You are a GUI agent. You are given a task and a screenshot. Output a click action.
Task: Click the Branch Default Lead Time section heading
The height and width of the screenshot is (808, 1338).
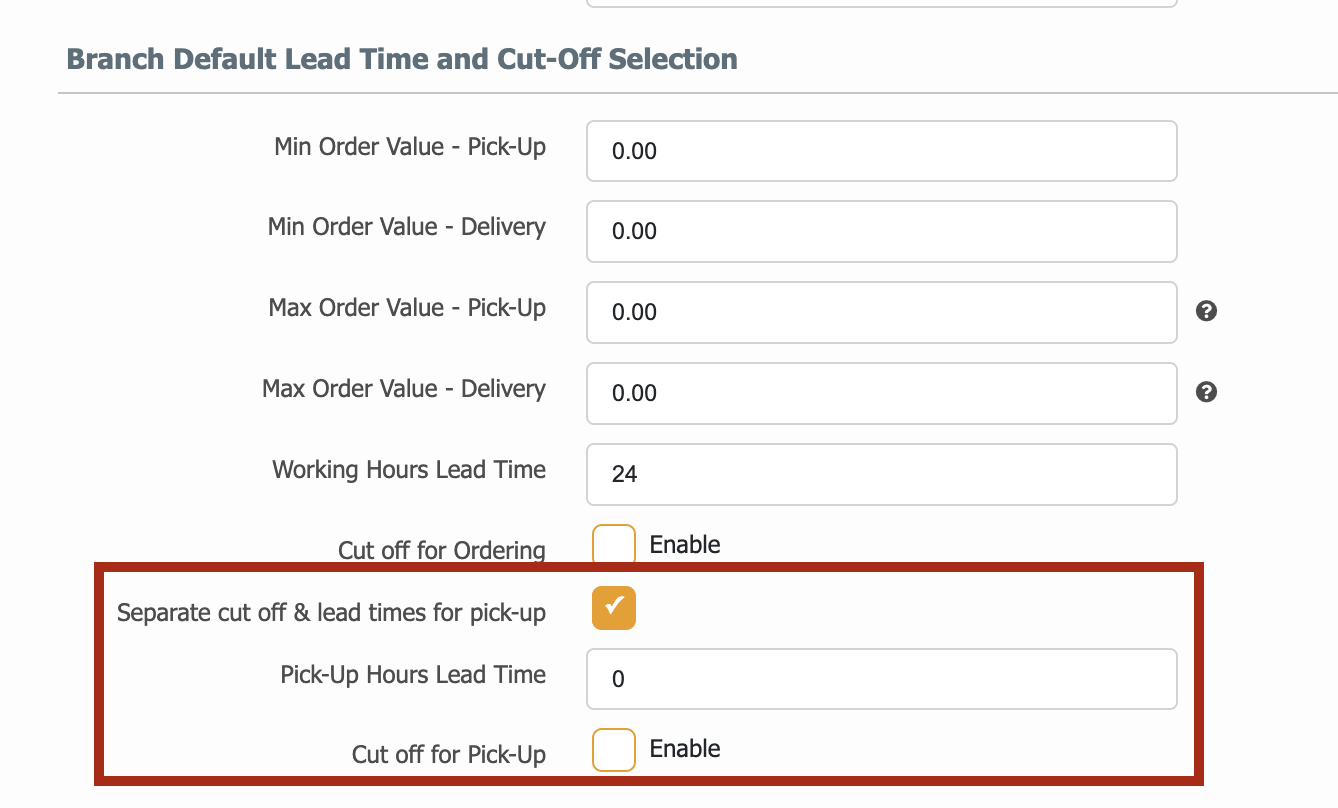click(402, 59)
